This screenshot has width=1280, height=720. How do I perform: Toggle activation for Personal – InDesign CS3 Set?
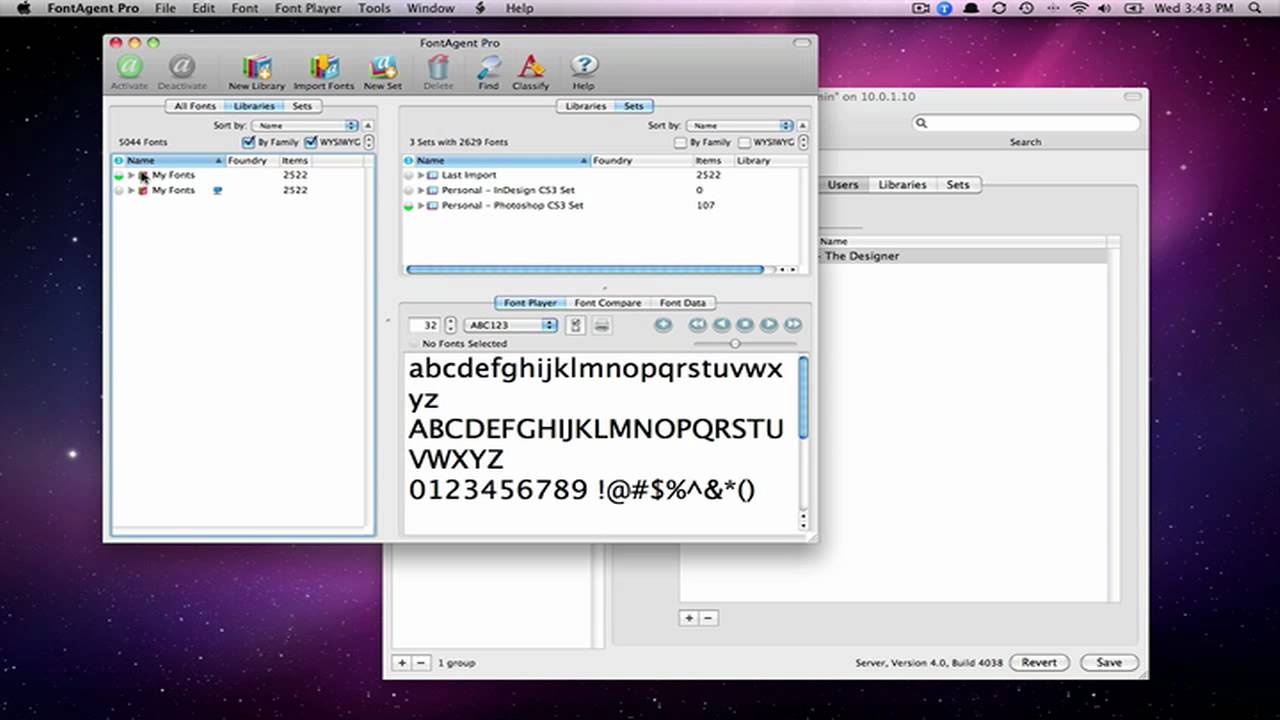[408, 191]
